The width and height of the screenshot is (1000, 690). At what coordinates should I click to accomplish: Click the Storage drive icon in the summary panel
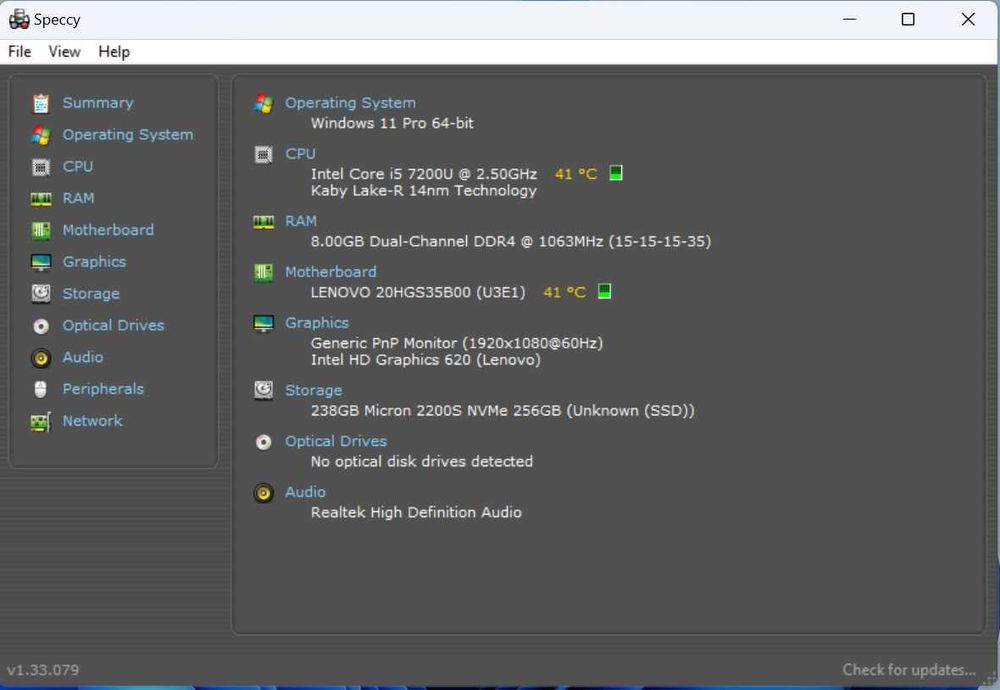click(x=263, y=390)
